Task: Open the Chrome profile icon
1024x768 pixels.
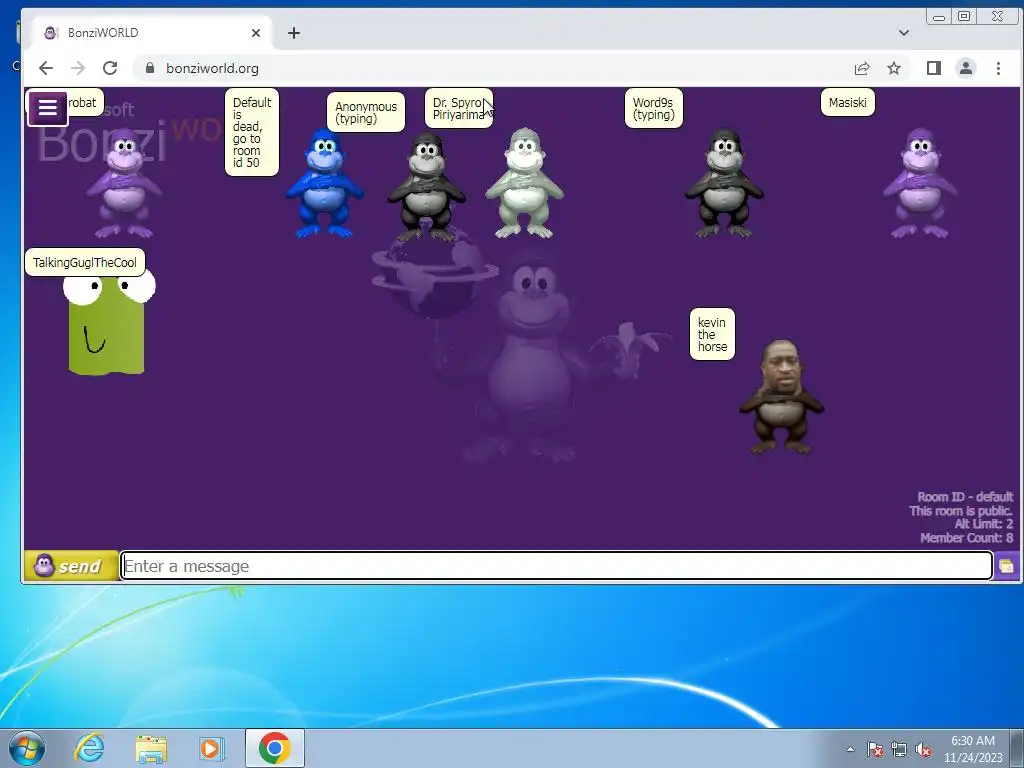Action: pos(966,68)
